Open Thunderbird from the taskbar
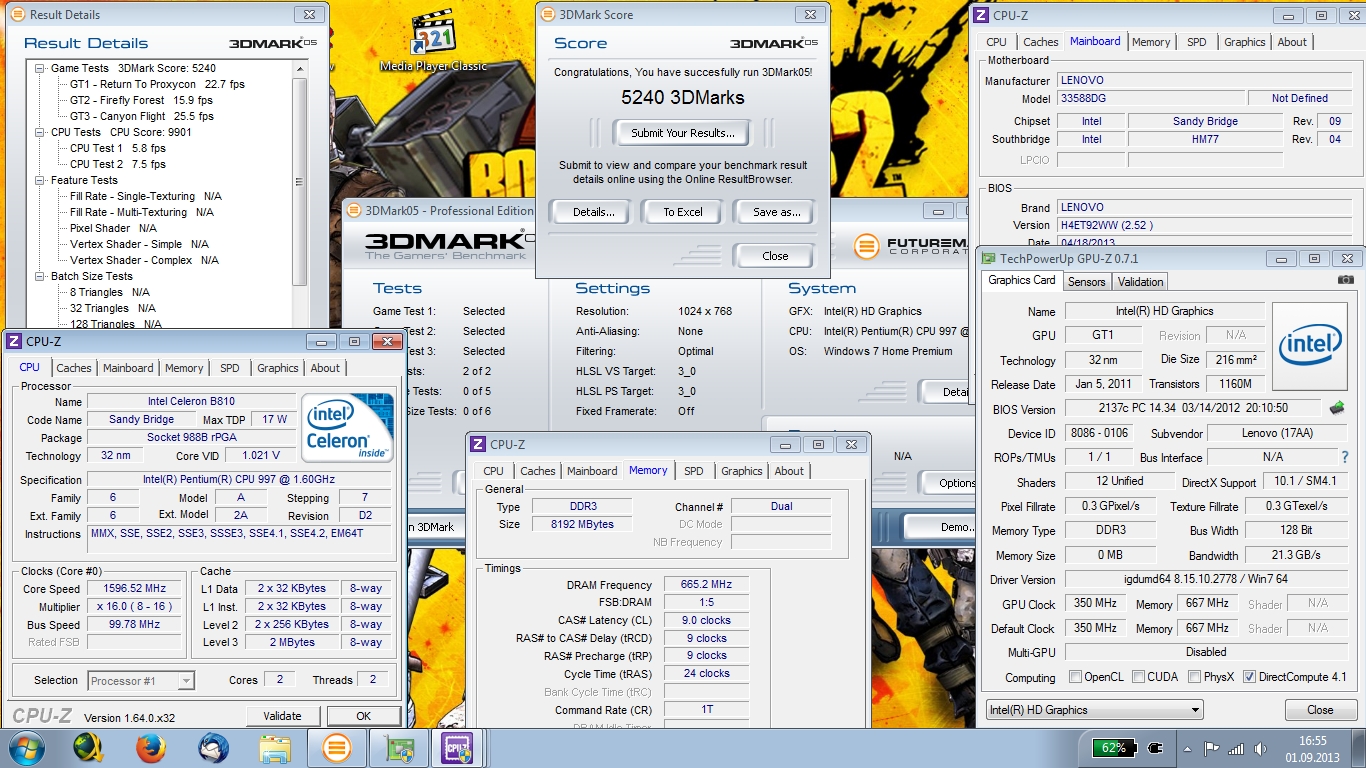 [213, 748]
